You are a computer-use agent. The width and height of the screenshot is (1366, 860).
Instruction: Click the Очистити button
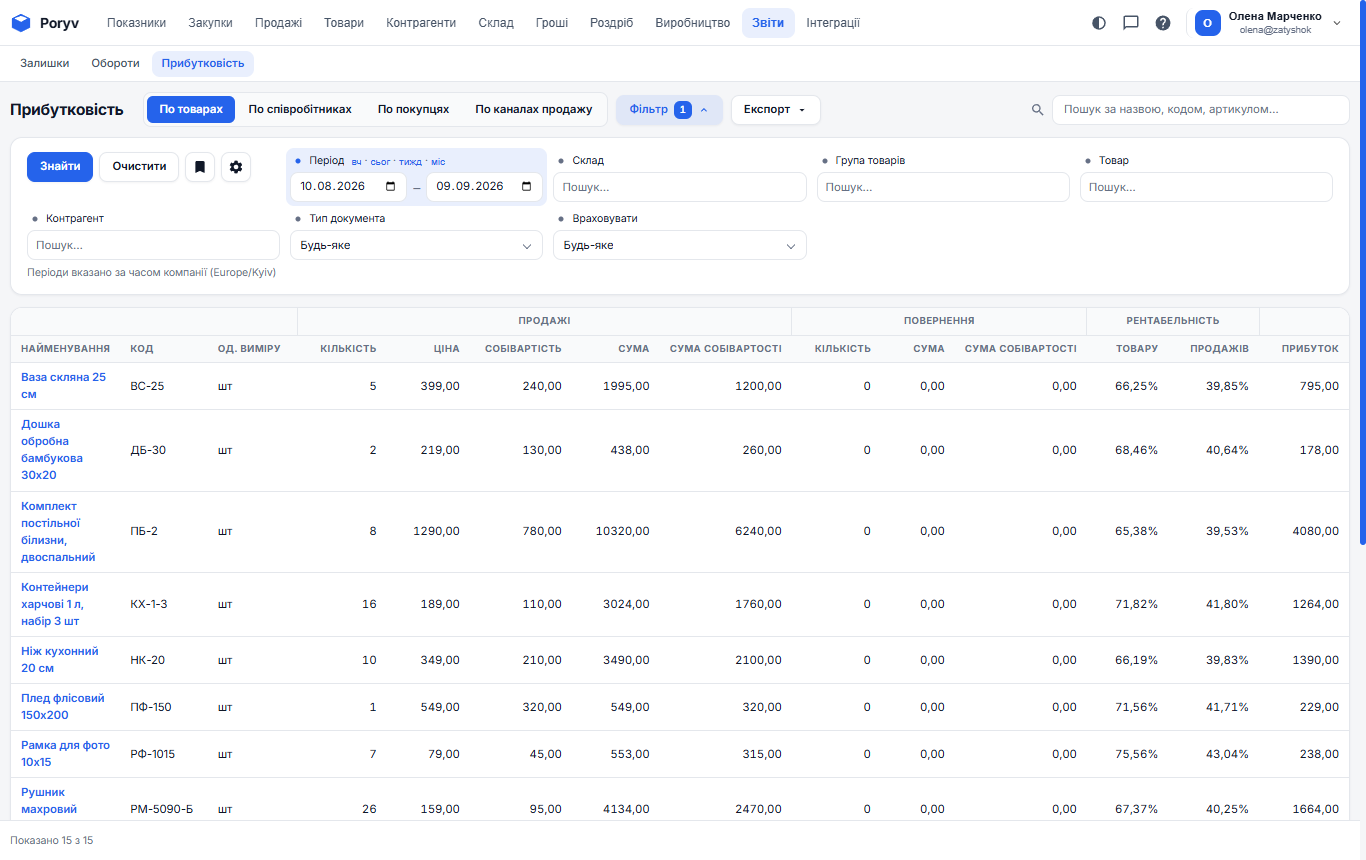pyautogui.click(x=139, y=167)
